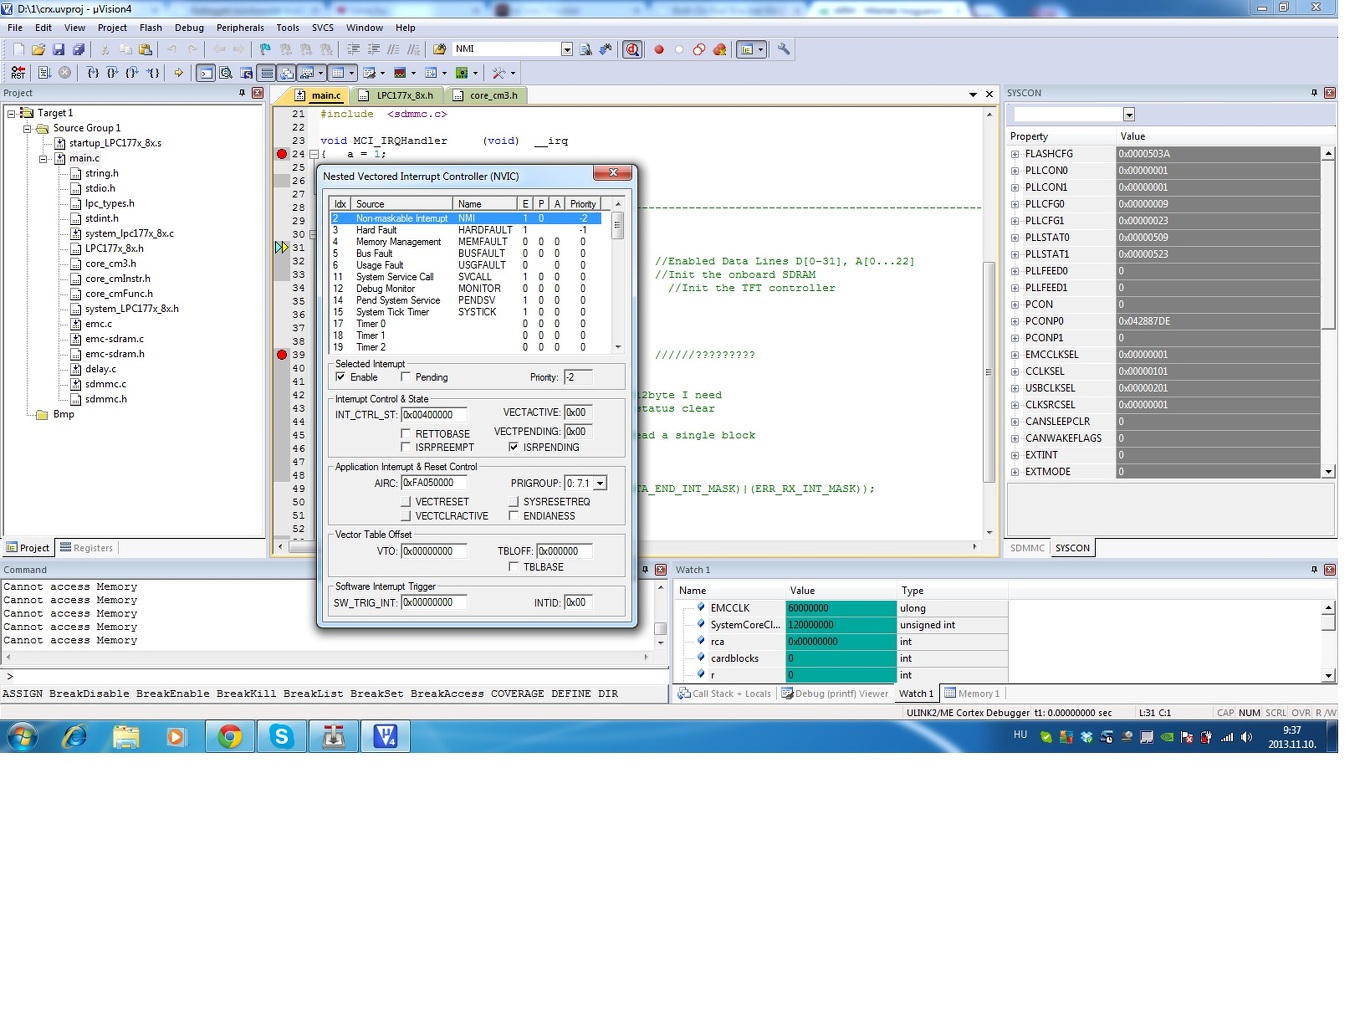Check the ISRPREEMPT checkbox
Screen dimensions: 1365x1024
pos(405,447)
